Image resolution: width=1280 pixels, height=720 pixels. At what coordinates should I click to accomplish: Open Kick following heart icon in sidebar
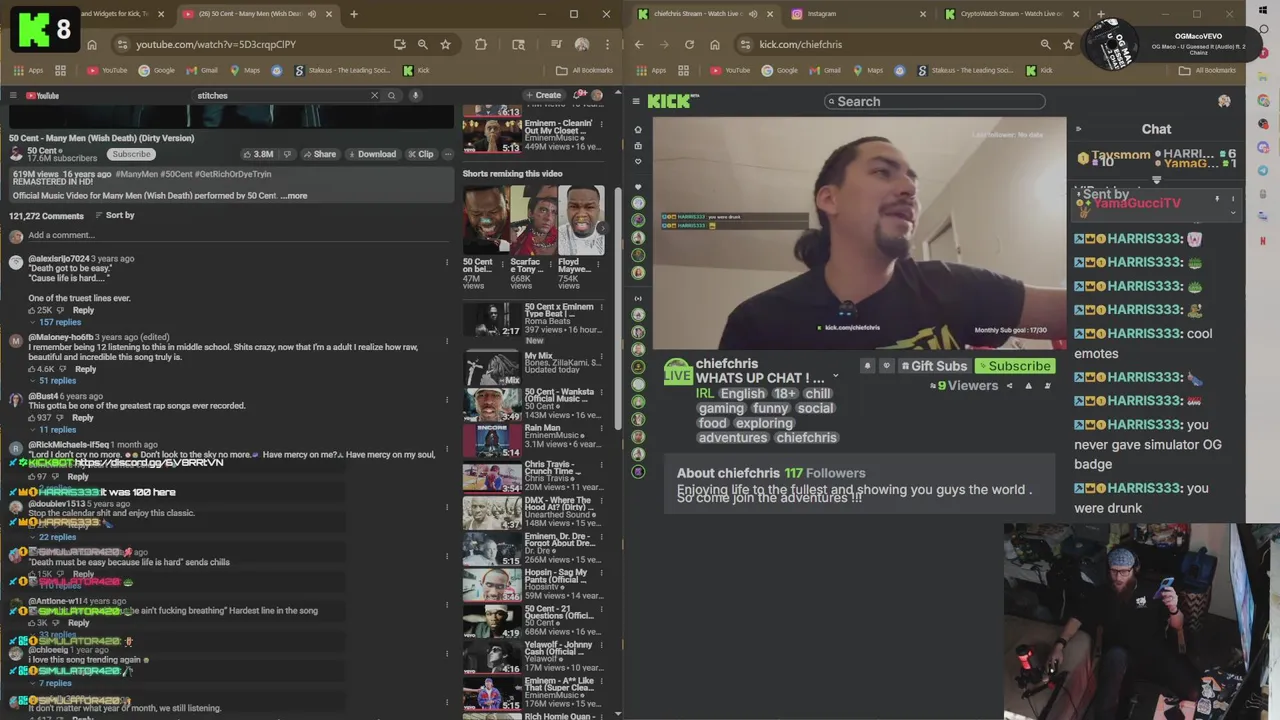click(x=638, y=162)
